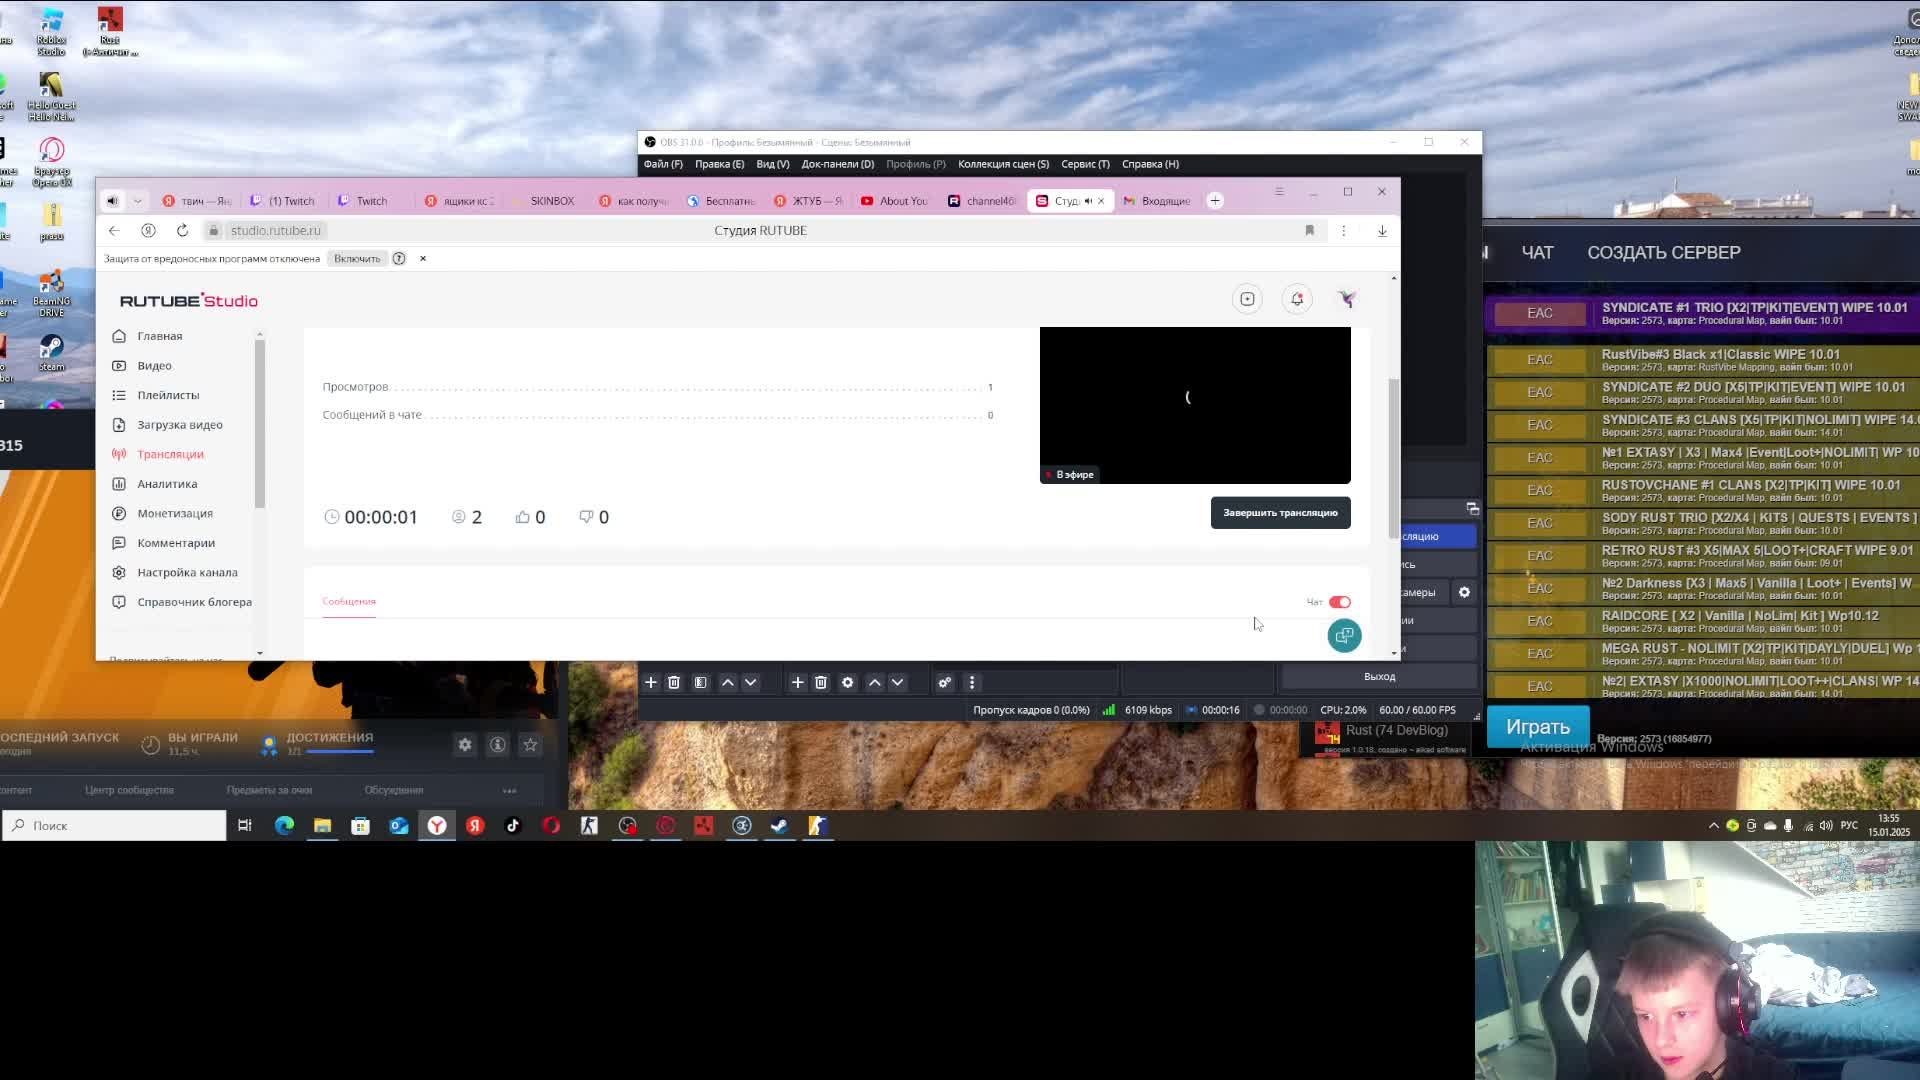Click the Аналитика sidebar icon
Viewport: 1920px width, 1080px height.
click(119, 484)
